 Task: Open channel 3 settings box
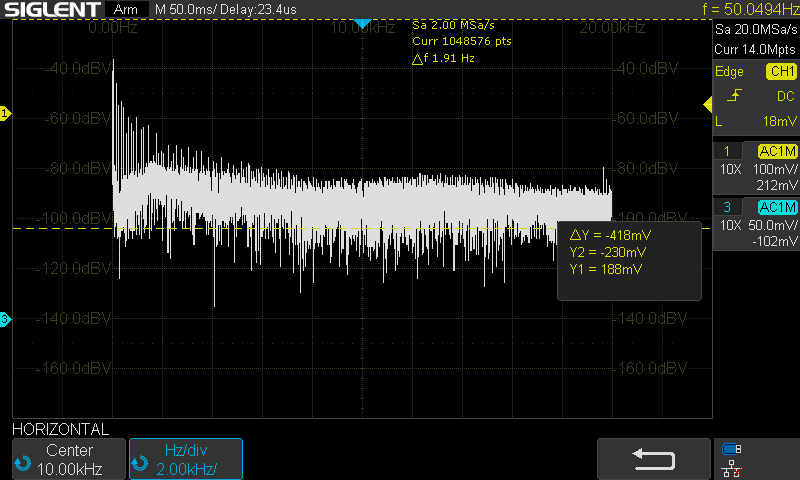pos(756,224)
